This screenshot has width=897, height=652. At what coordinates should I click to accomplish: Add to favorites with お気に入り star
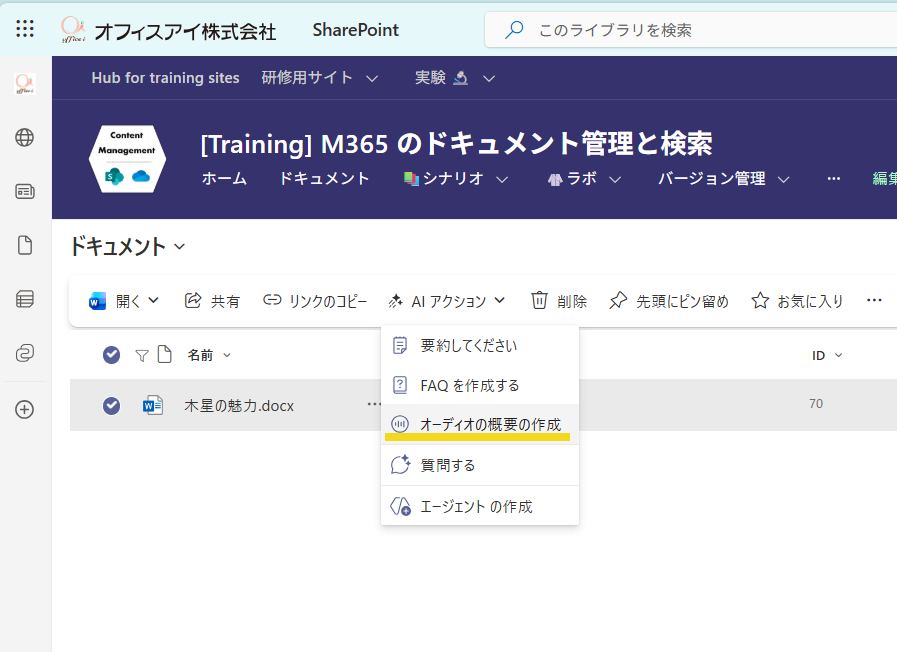(797, 301)
